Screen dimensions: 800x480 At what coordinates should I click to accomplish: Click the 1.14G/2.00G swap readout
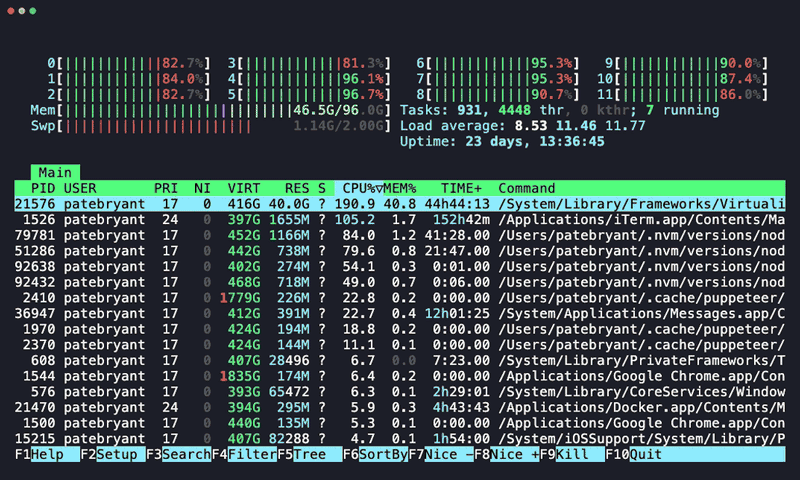(x=338, y=126)
